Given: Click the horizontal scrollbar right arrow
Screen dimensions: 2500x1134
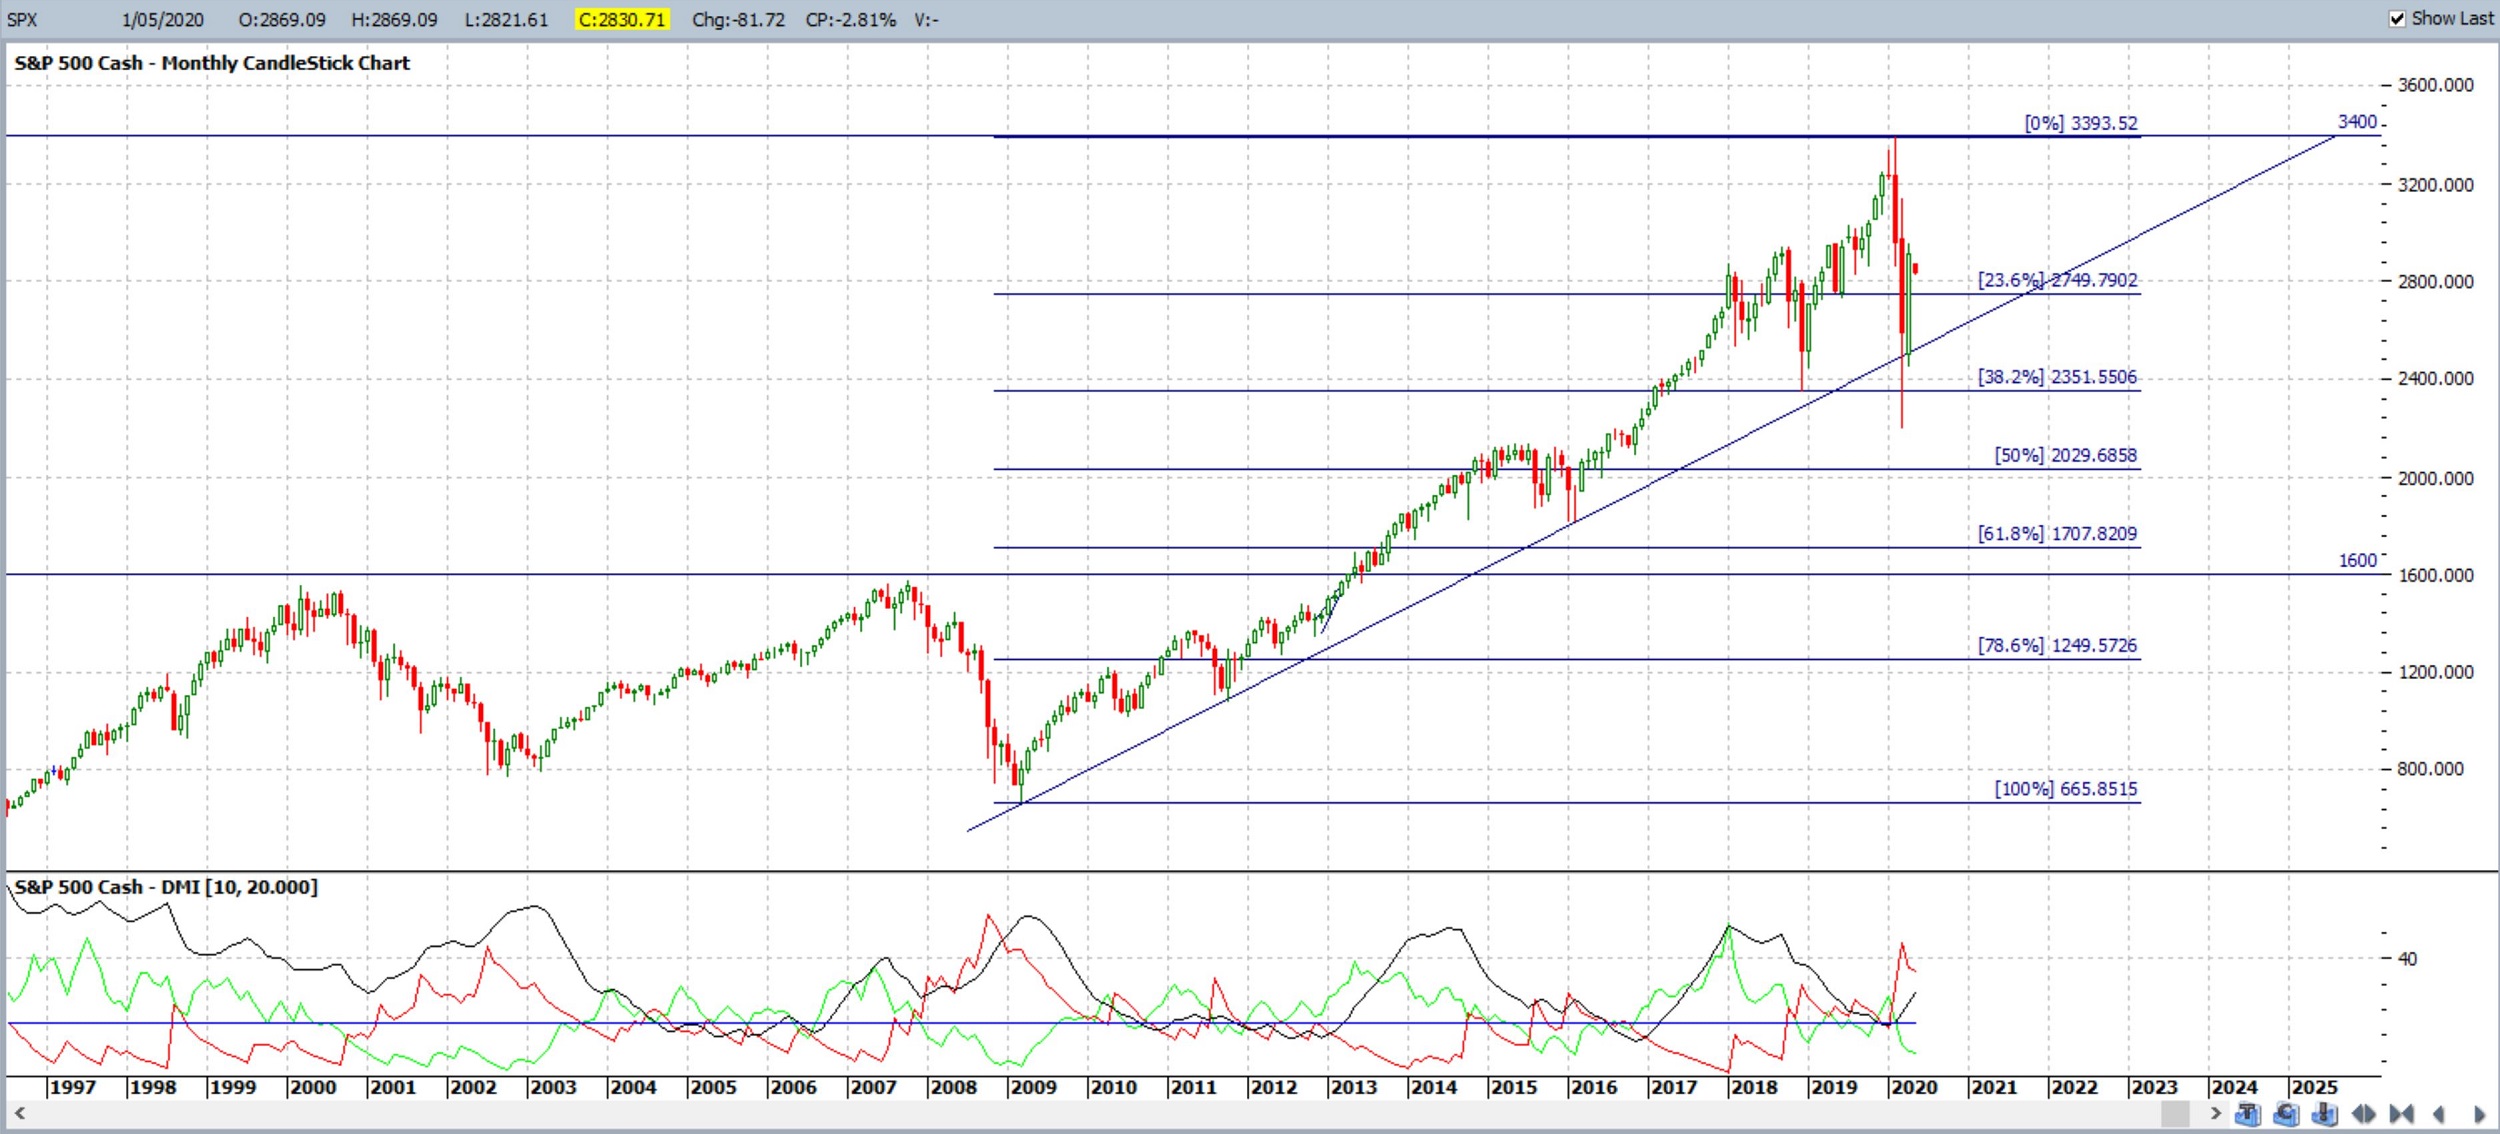Looking at the screenshot, I should pyautogui.click(x=2215, y=1113).
